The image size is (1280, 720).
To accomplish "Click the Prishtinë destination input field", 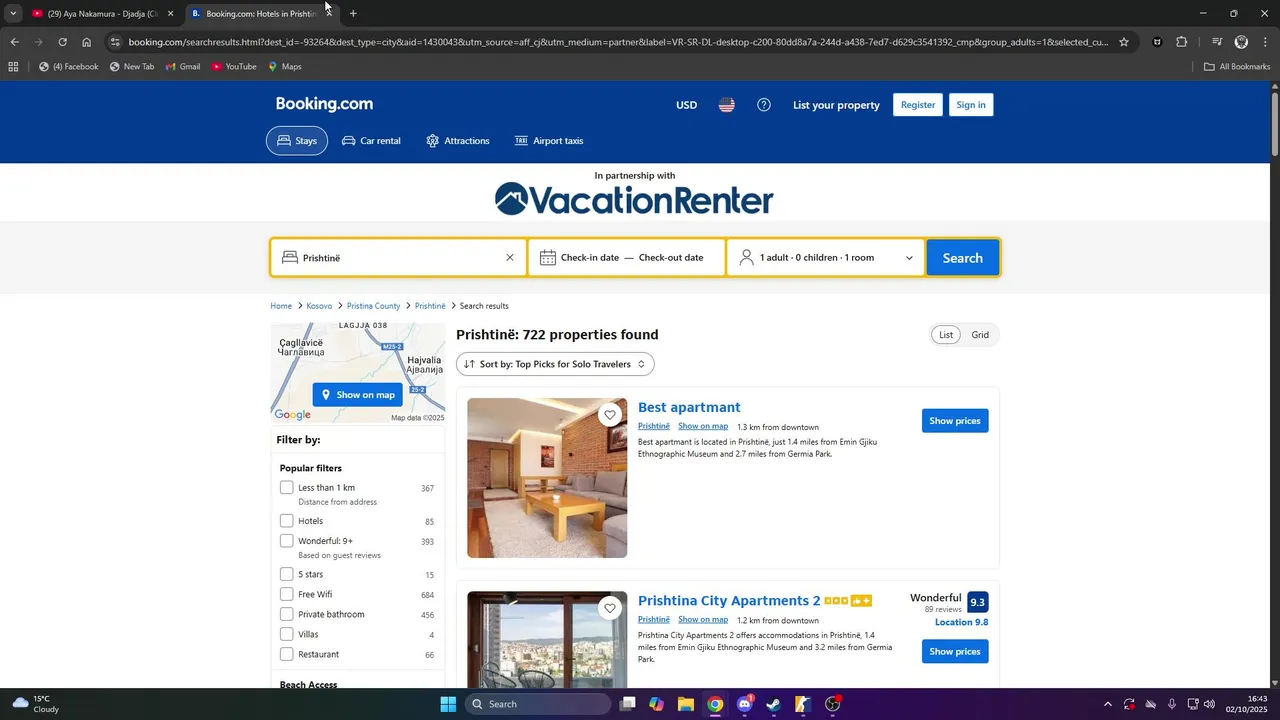I will pos(398,258).
